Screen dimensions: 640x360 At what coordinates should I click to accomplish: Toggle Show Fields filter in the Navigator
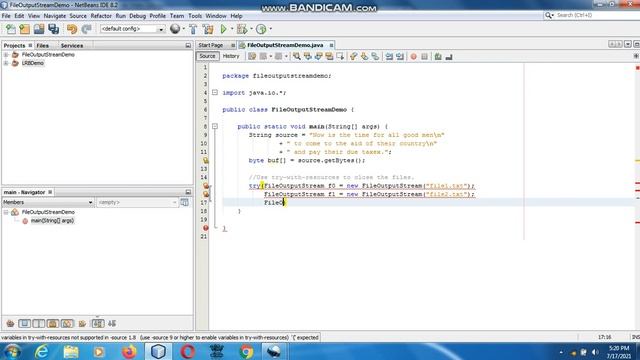click(24, 324)
